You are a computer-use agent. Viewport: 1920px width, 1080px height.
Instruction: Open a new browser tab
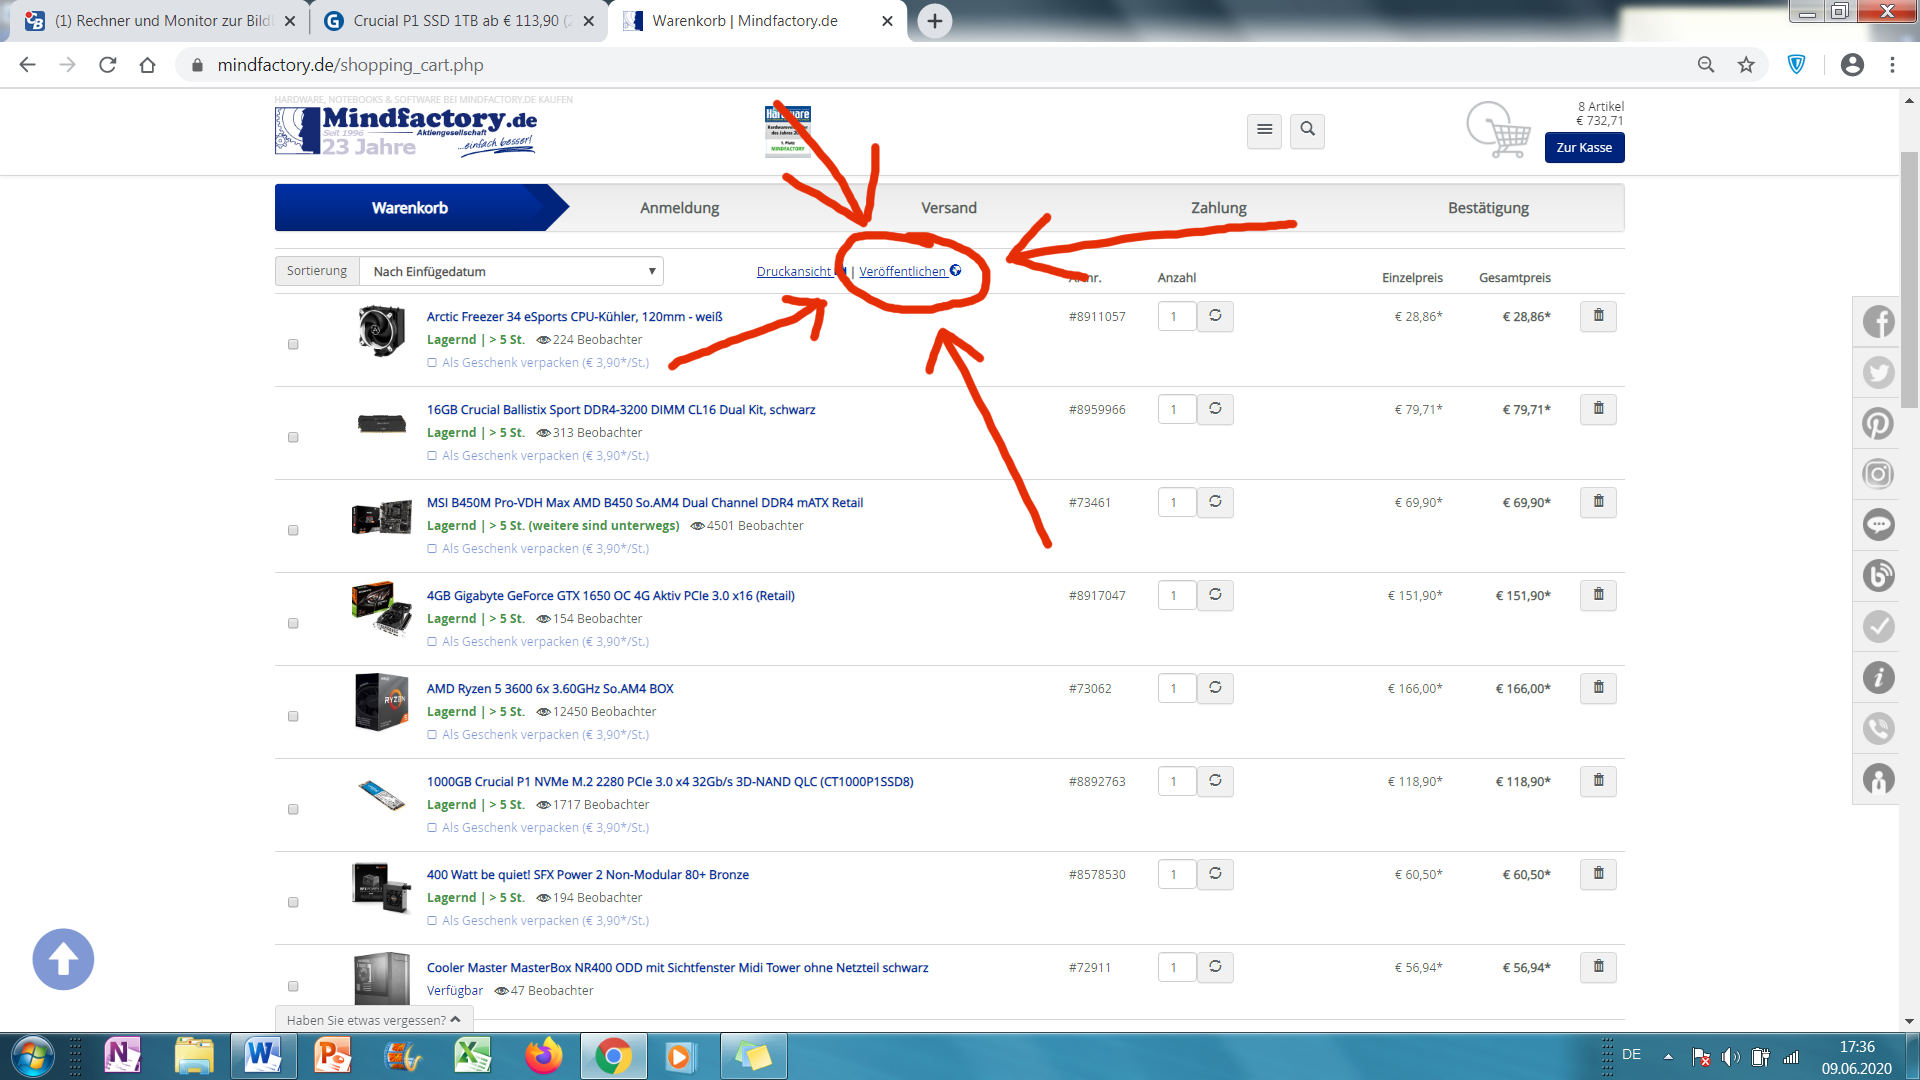coord(934,21)
